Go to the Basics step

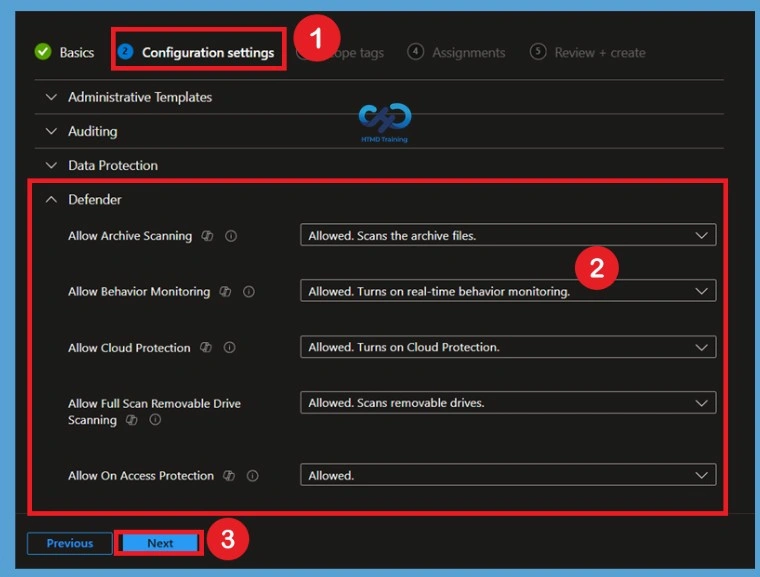(x=64, y=52)
